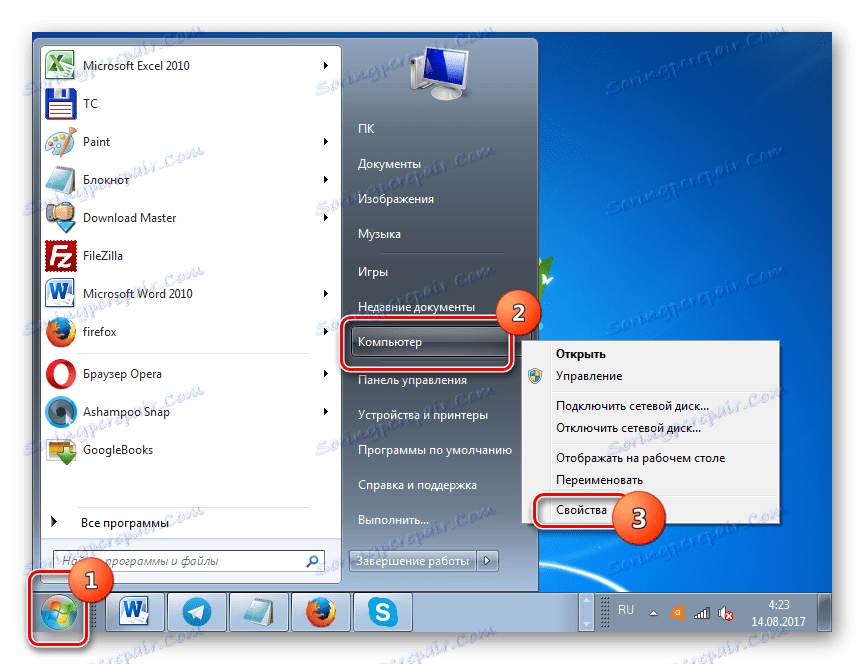
Task: Open Игры in Start menu
Action: [372, 272]
